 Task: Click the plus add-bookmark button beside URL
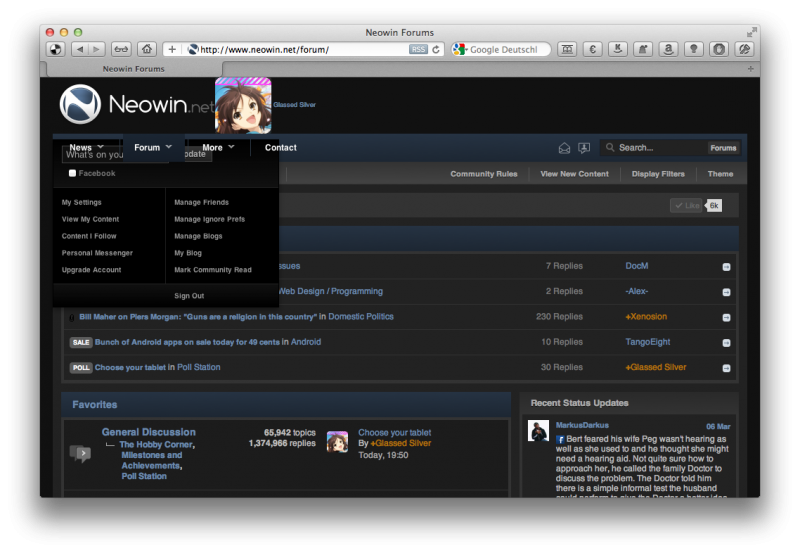[172, 49]
